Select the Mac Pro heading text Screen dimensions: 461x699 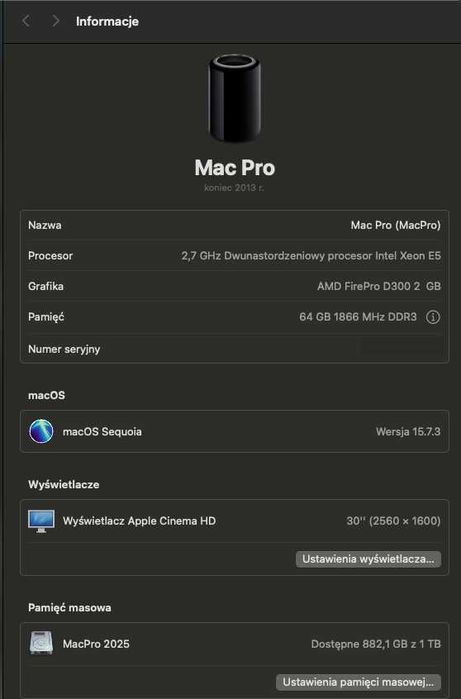click(x=235, y=168)
